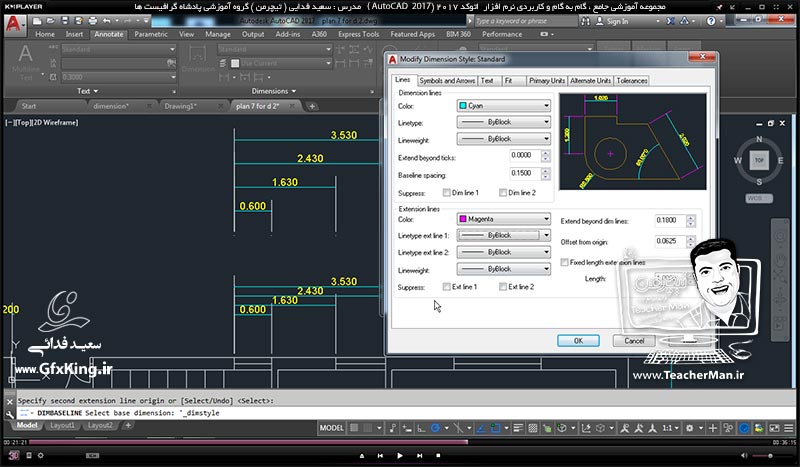Open dimension line Color dropdown showing Cyan
The width and height of the screenshot is (800, 467).
click(x=504, y=106)
